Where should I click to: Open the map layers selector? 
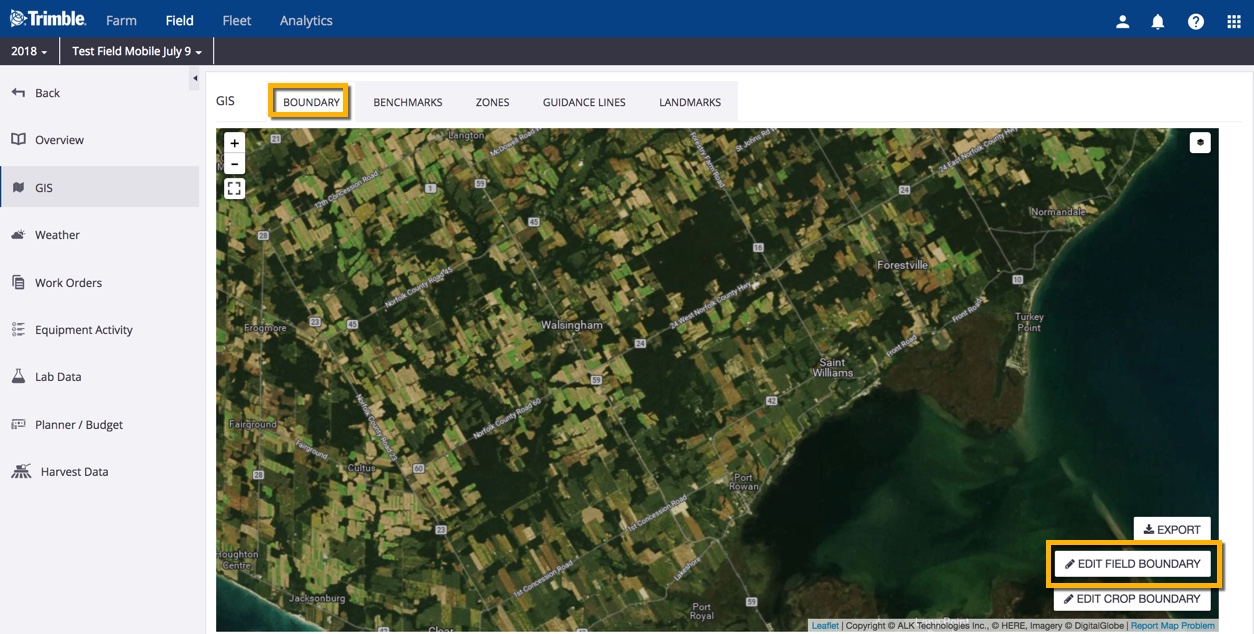(x=1200, y=142)
